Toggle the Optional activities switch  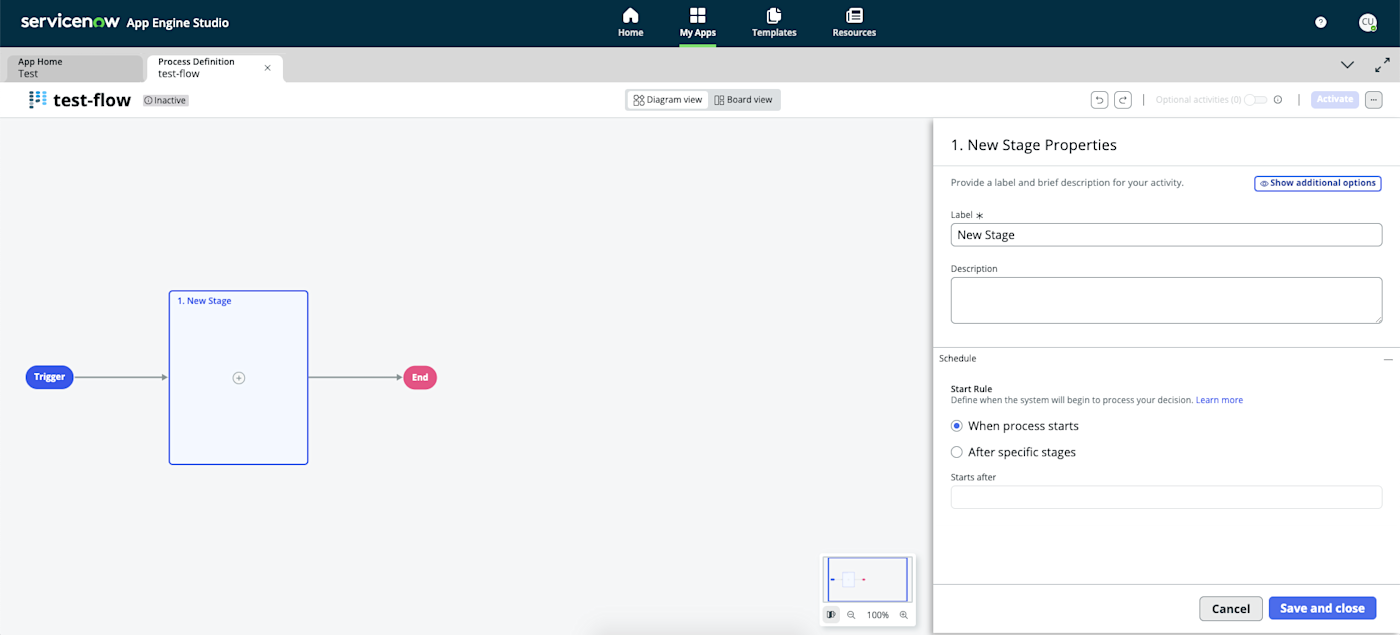click(1256, 100)
